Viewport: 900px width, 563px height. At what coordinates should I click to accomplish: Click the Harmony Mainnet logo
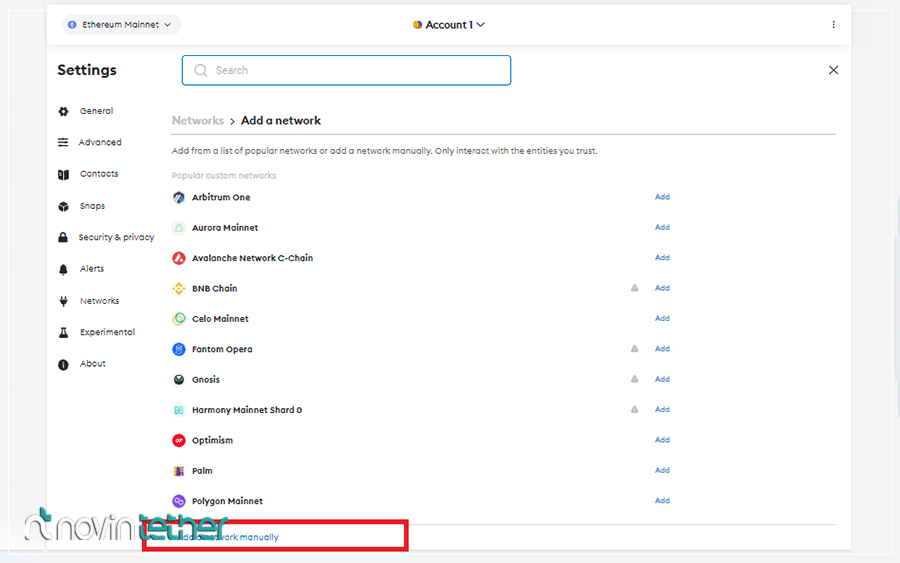tap(179, 410)
